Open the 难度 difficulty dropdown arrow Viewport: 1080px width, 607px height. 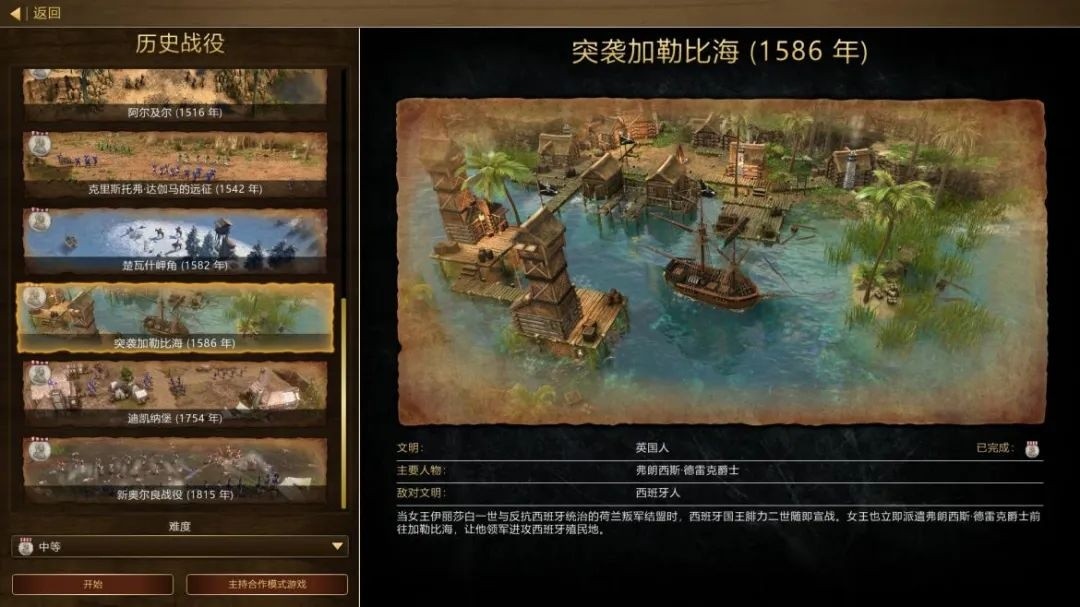click(337, 546)
